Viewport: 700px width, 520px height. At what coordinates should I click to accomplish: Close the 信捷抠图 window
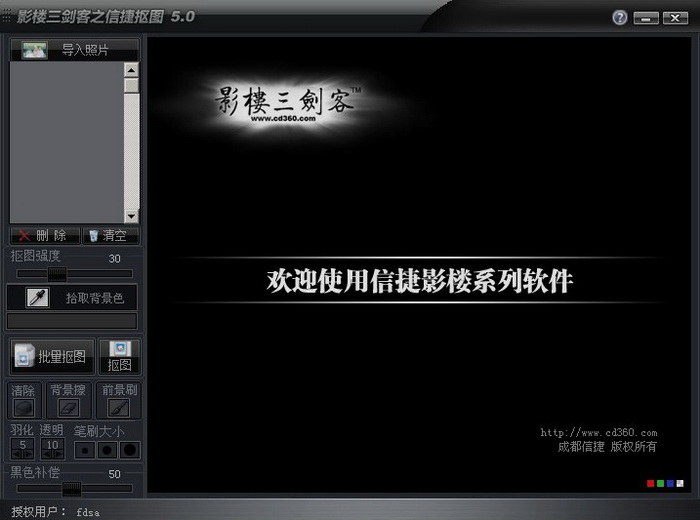(675, 18)
